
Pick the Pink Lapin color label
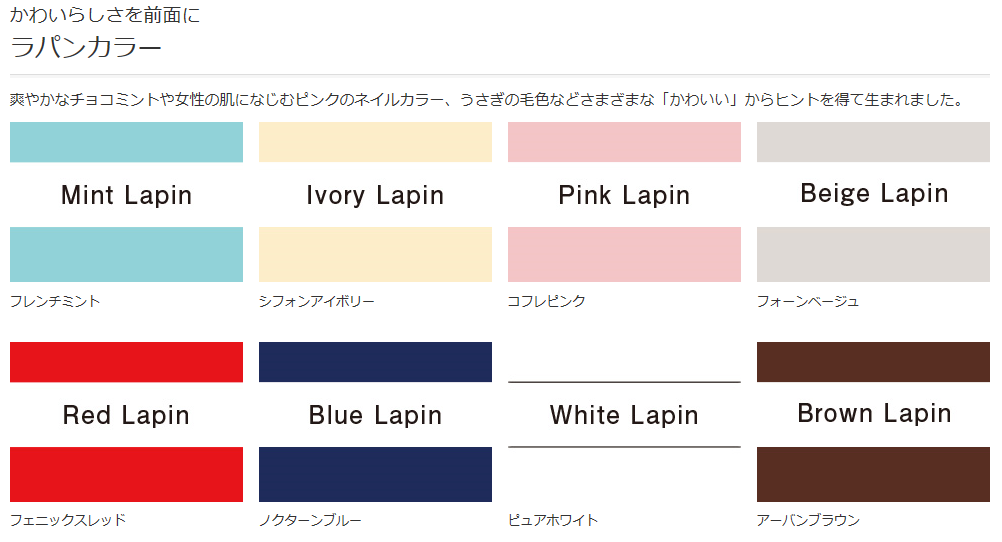[624, 195]
